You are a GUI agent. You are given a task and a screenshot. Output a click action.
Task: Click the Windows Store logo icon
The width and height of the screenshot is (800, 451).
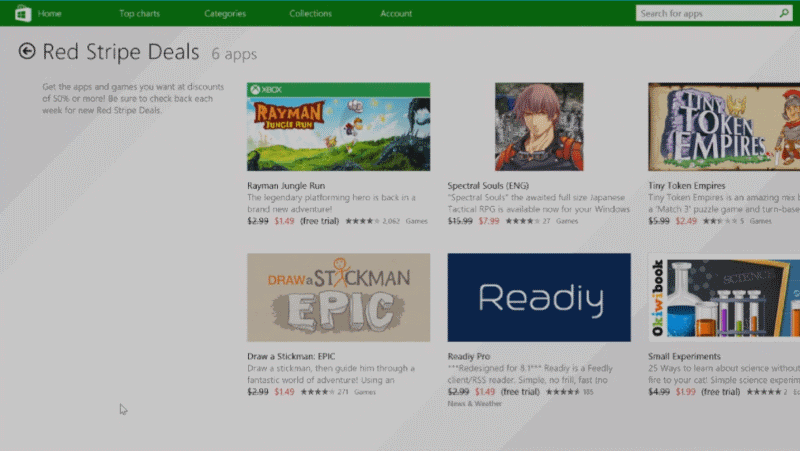[20, 13]
